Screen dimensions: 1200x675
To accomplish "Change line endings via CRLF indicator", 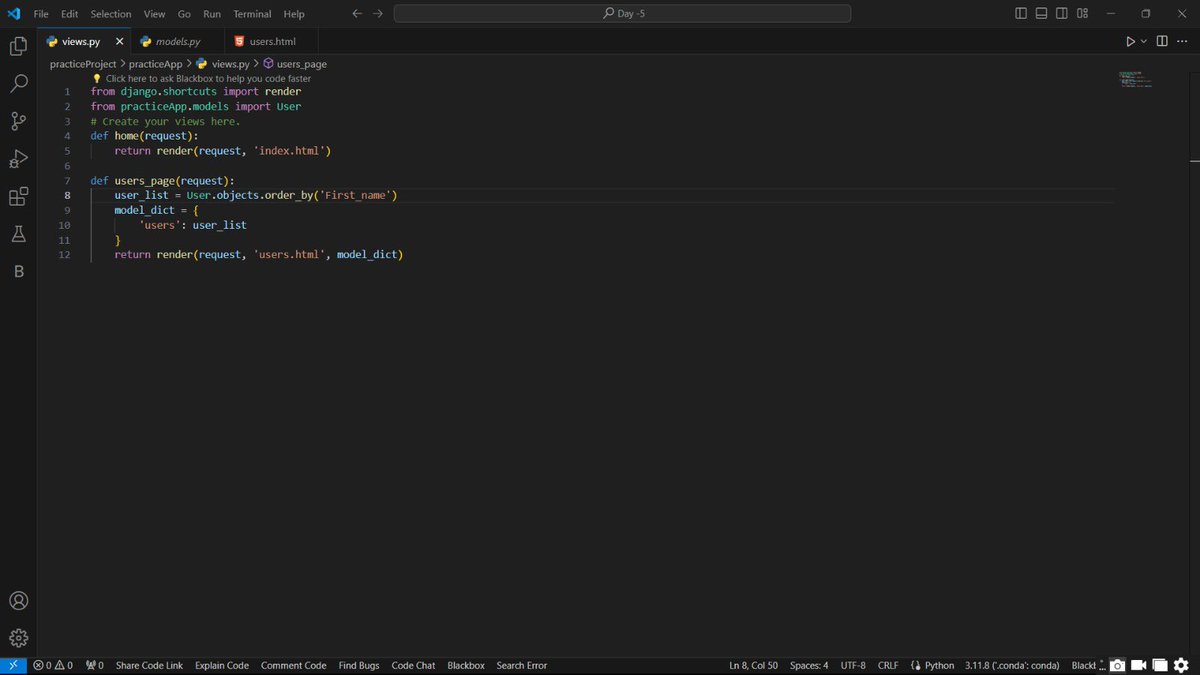I will [x=888, y=665].
